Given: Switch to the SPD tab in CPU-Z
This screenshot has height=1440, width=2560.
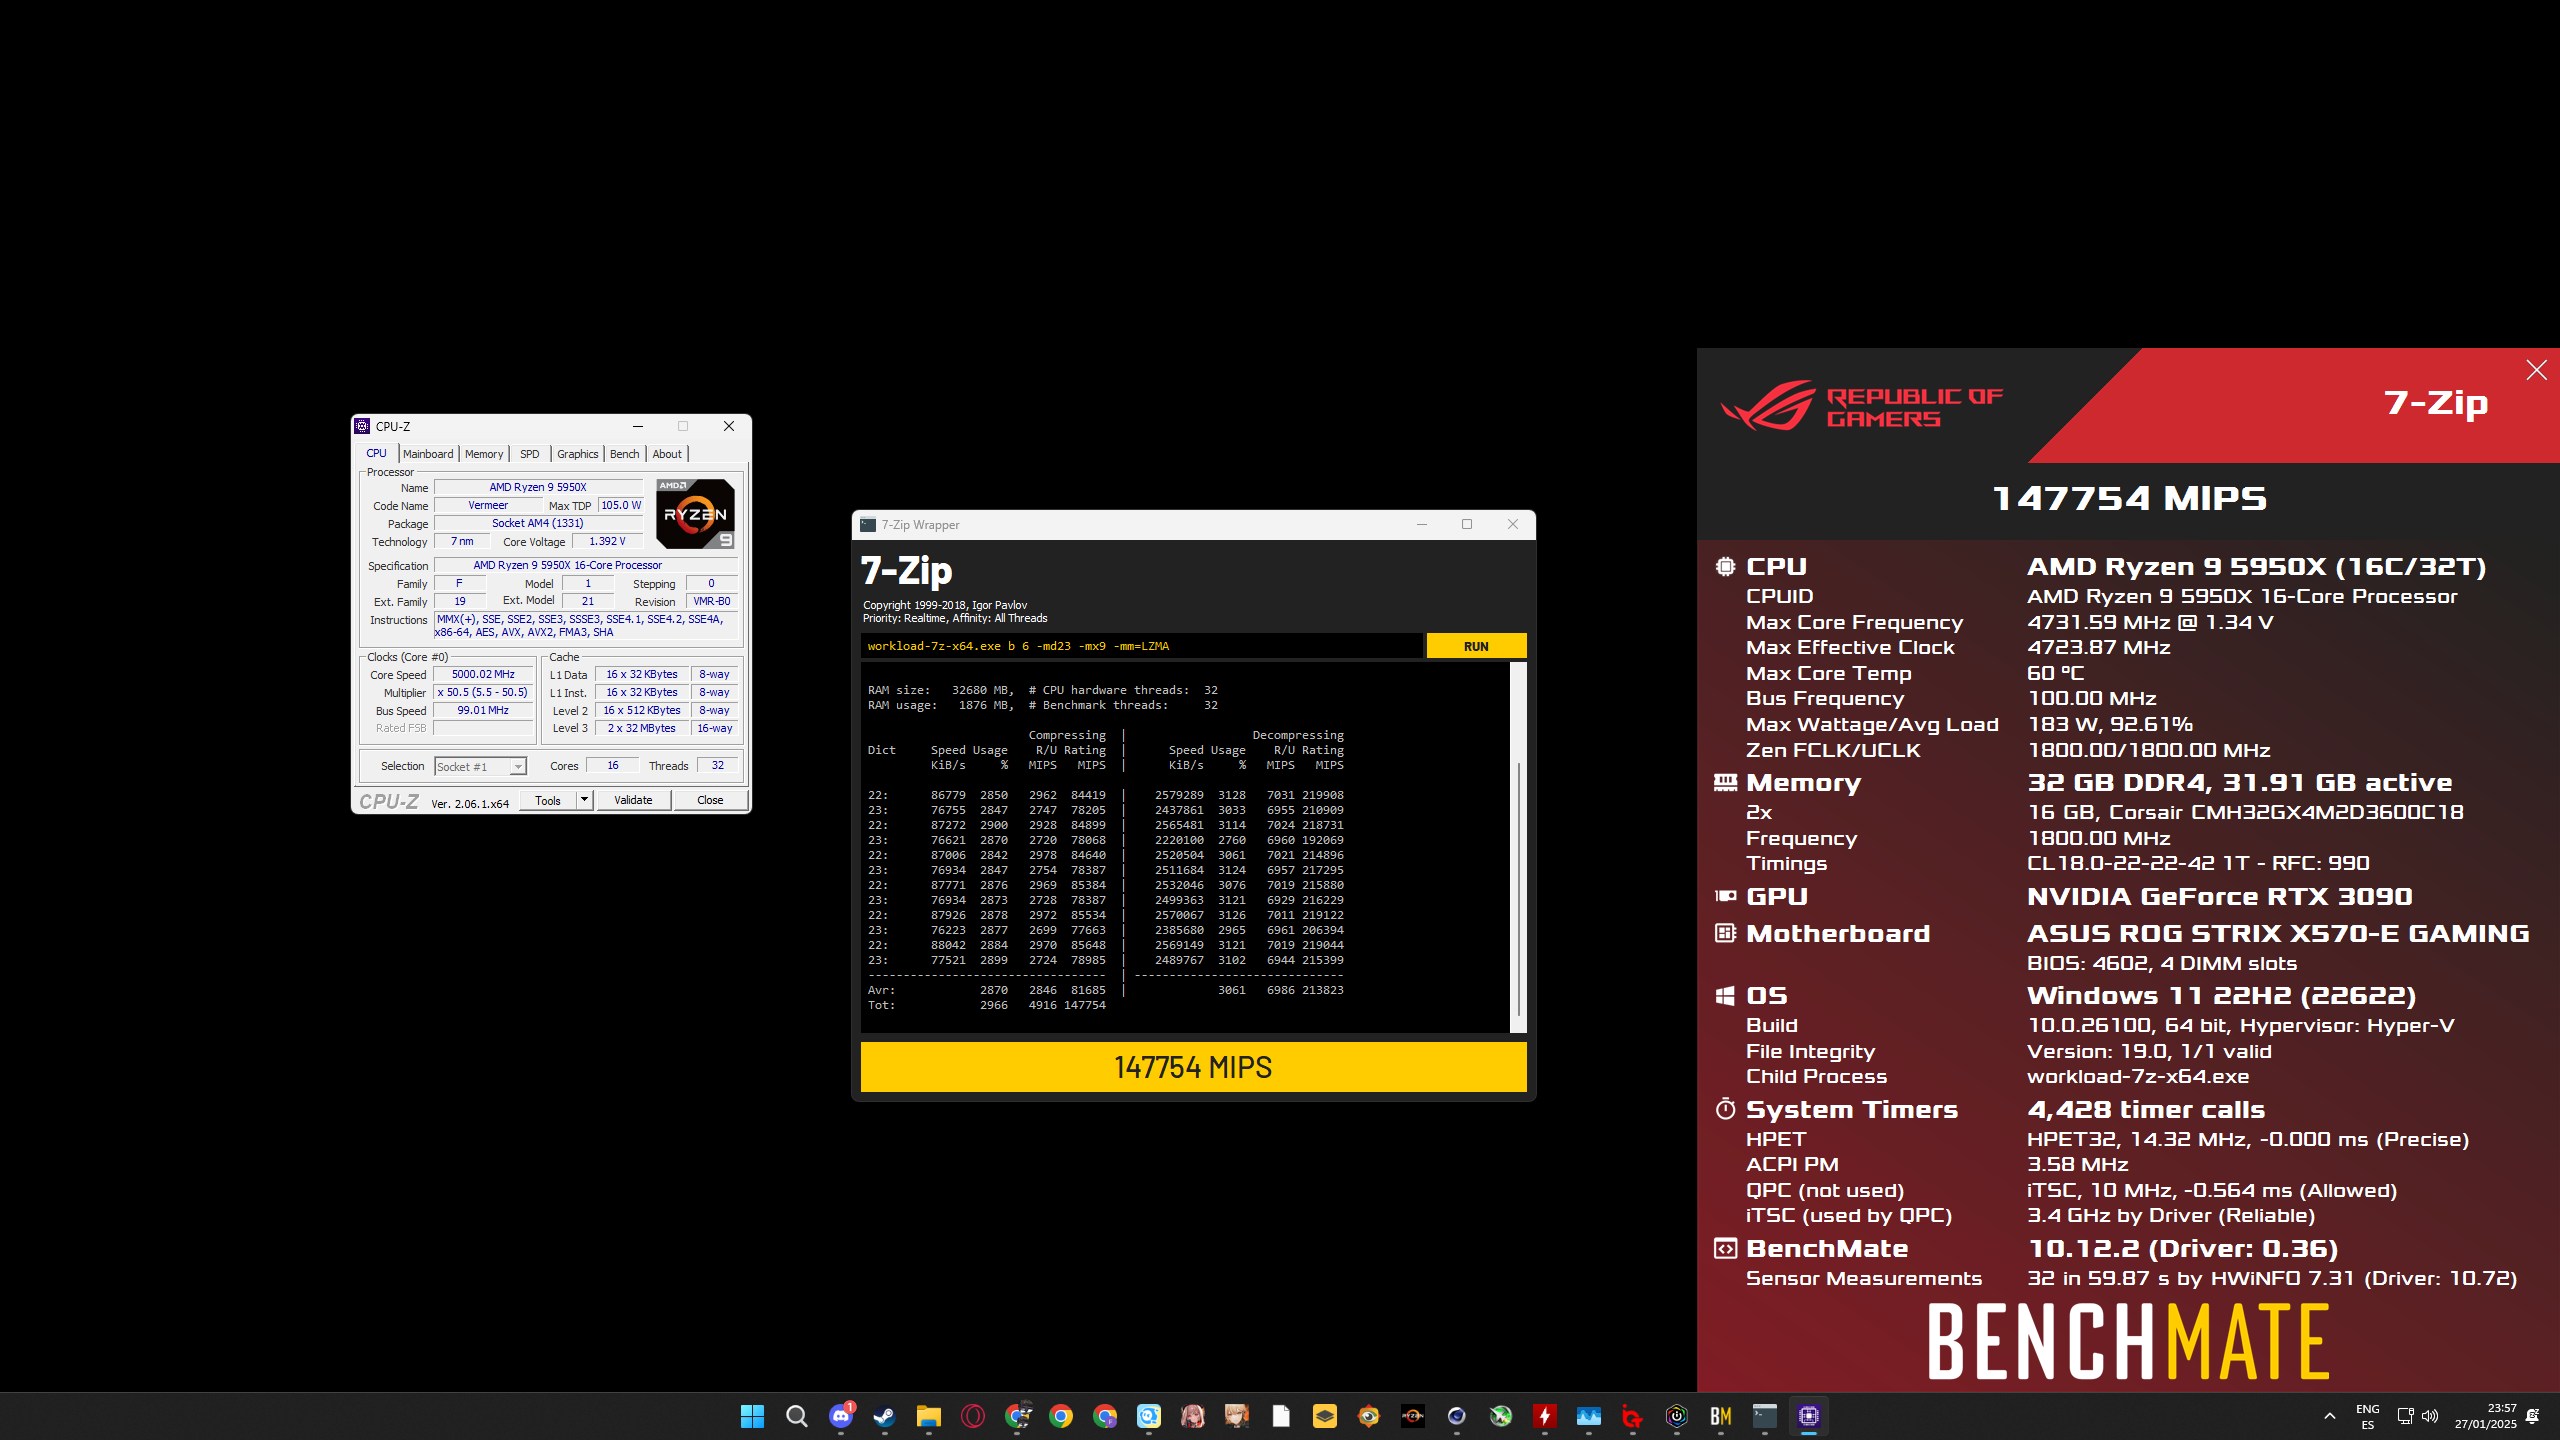Looking at the screenshot, I should [530, 454].
